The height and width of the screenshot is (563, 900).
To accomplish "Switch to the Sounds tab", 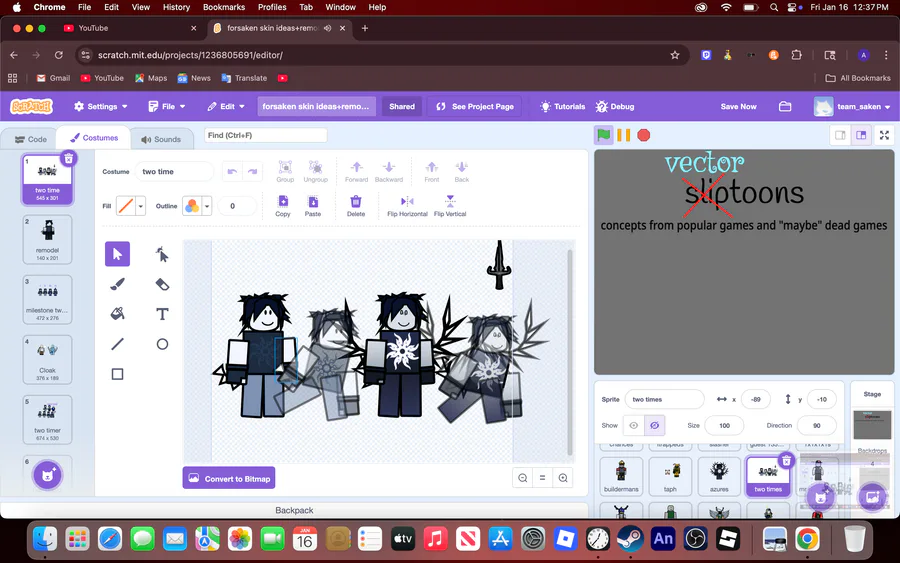I will [x=161, y=139].
